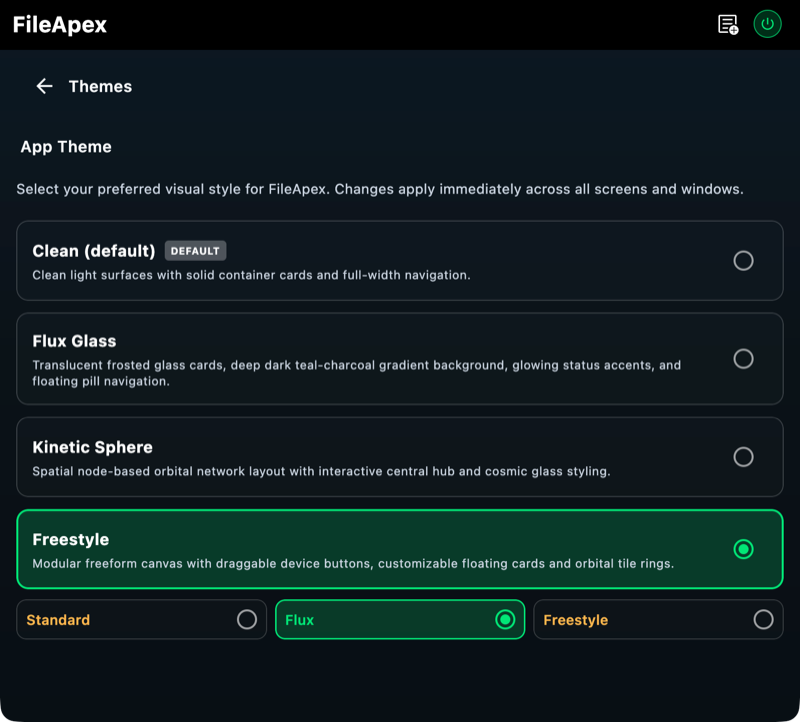Click the FileApex logo title

coord(60,24)
